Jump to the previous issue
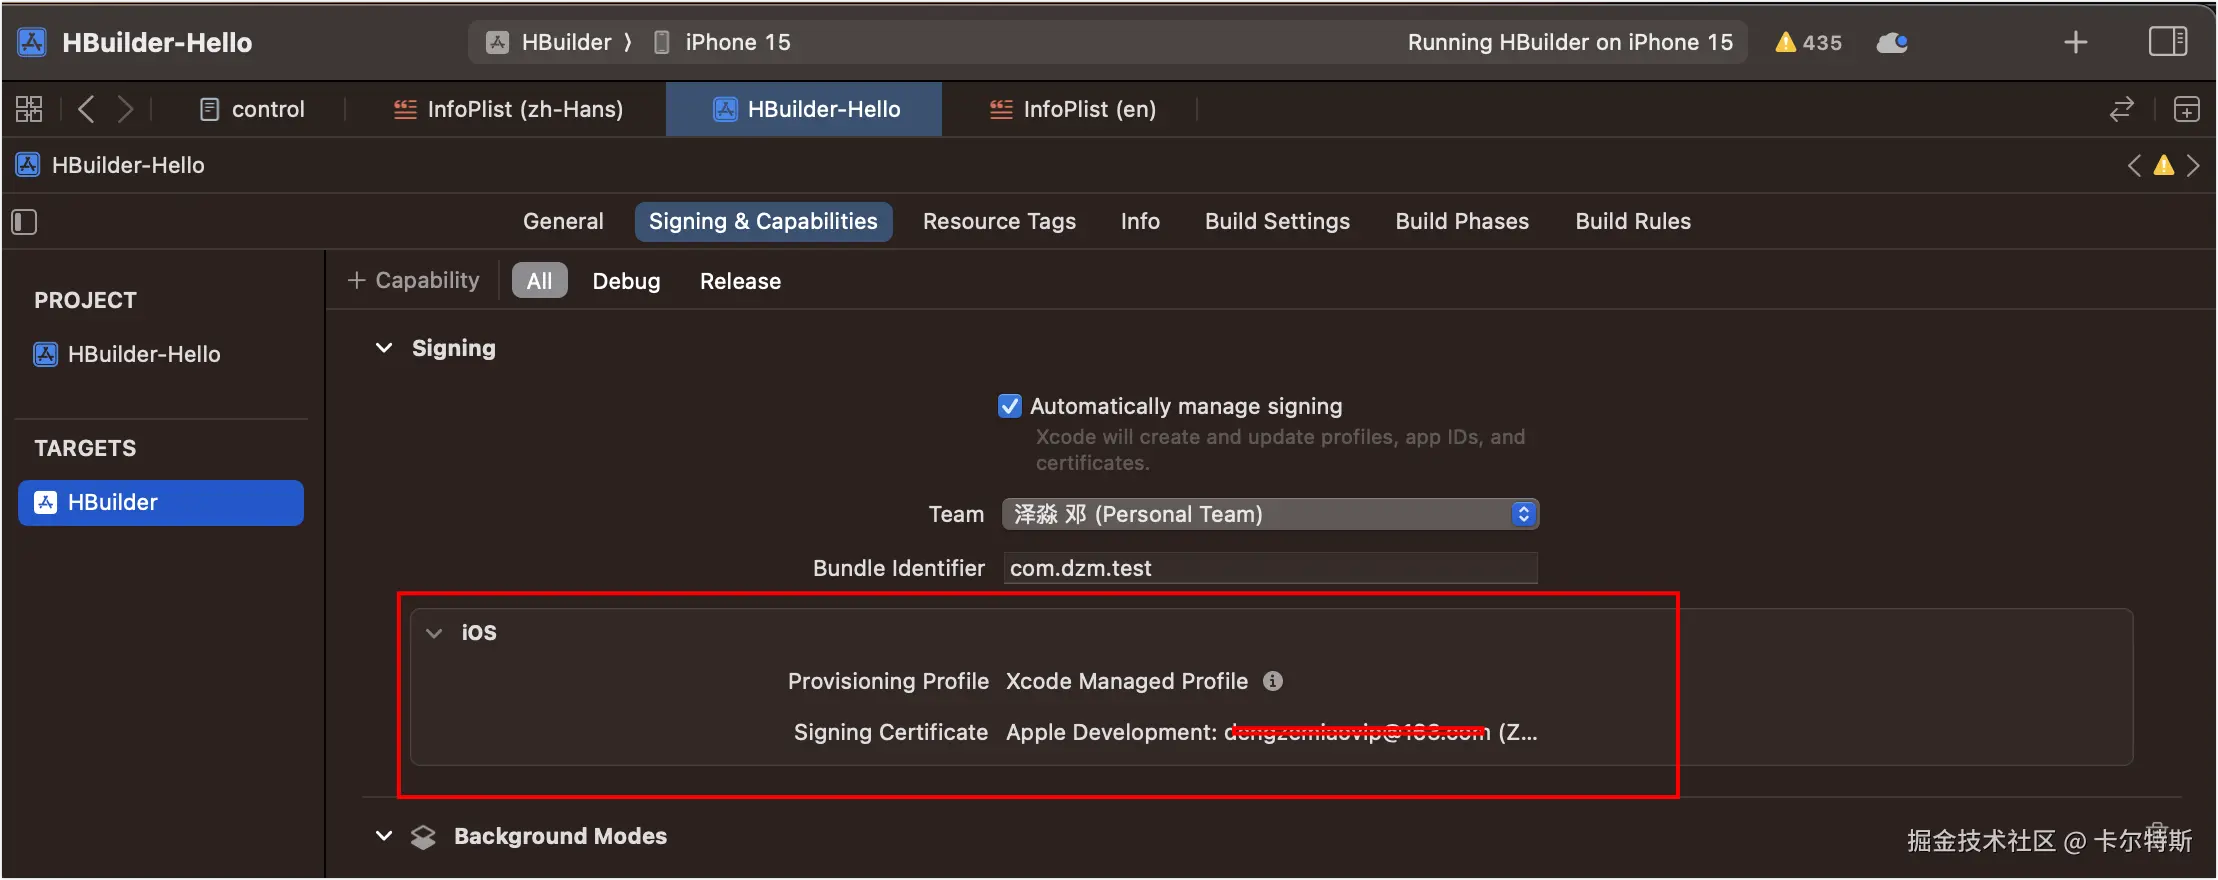The image size is (2218, 880). pyautogui.click(x=2134, y=165)
